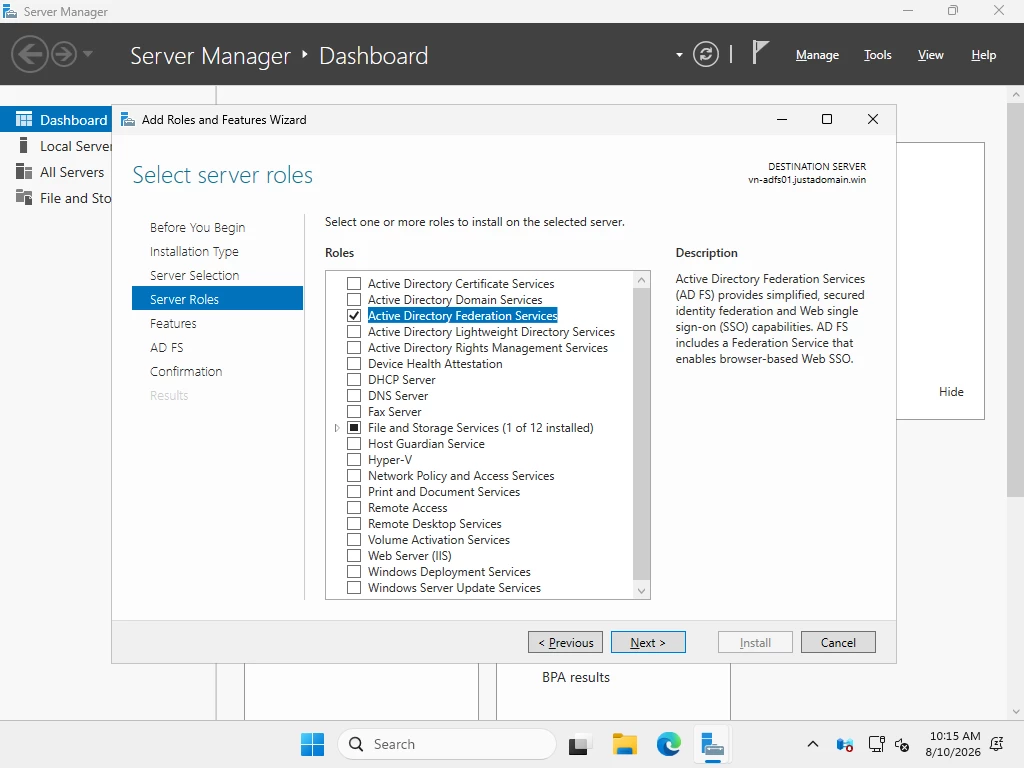Click the Dashboard grid icon in sidebar
Screen dimensions: 1024x768
click(x=24, y=119)
